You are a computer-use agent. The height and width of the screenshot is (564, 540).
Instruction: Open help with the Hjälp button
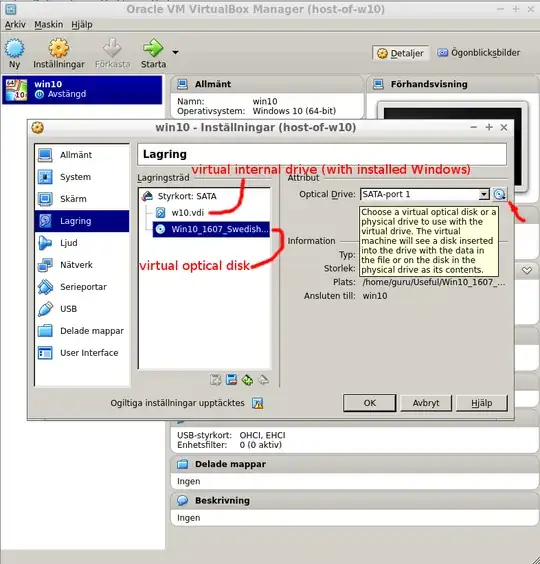tap(482, 403)
